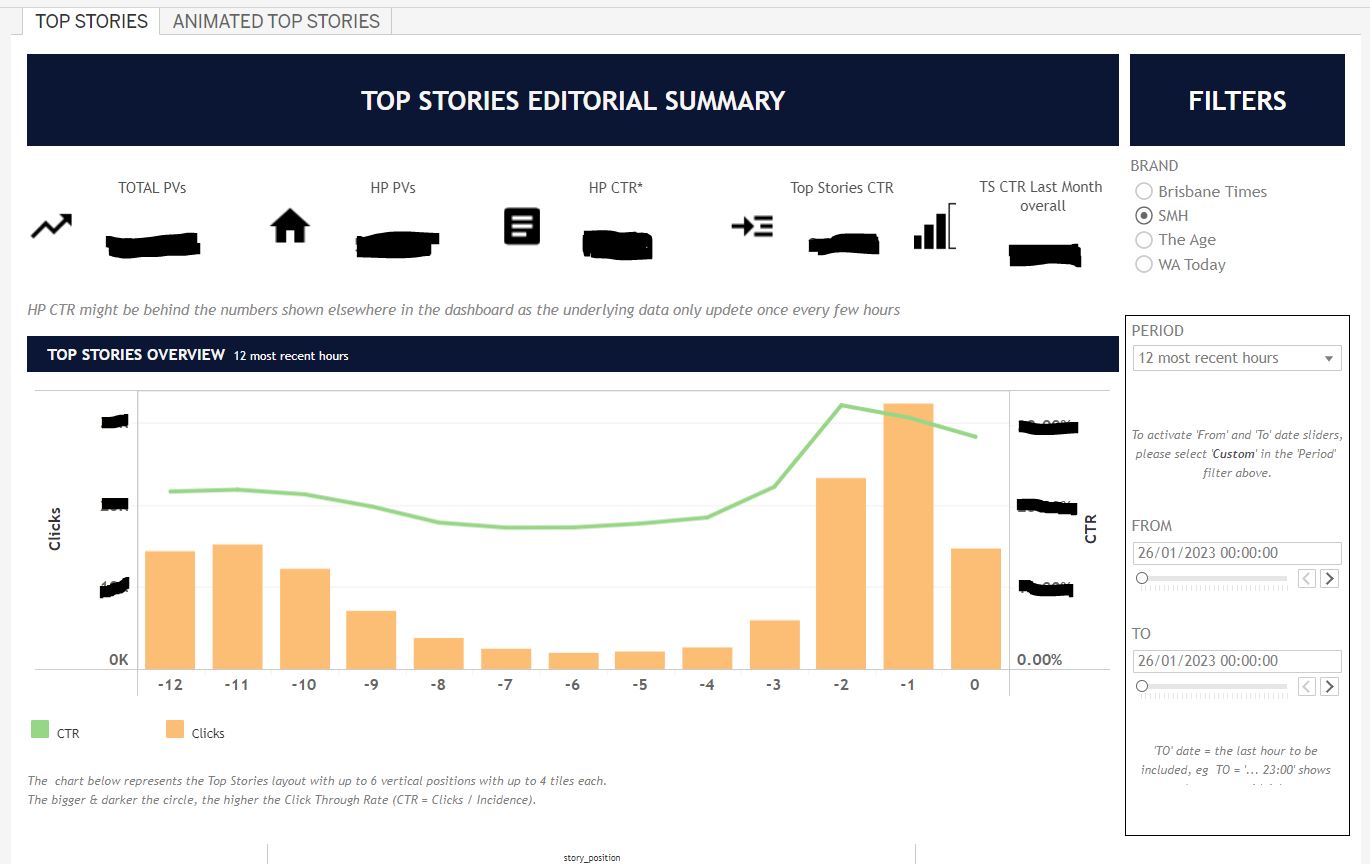Screen dimensions: 1370x864
Task: Click the green CTR legend swatch
Action: click(40, 730)
